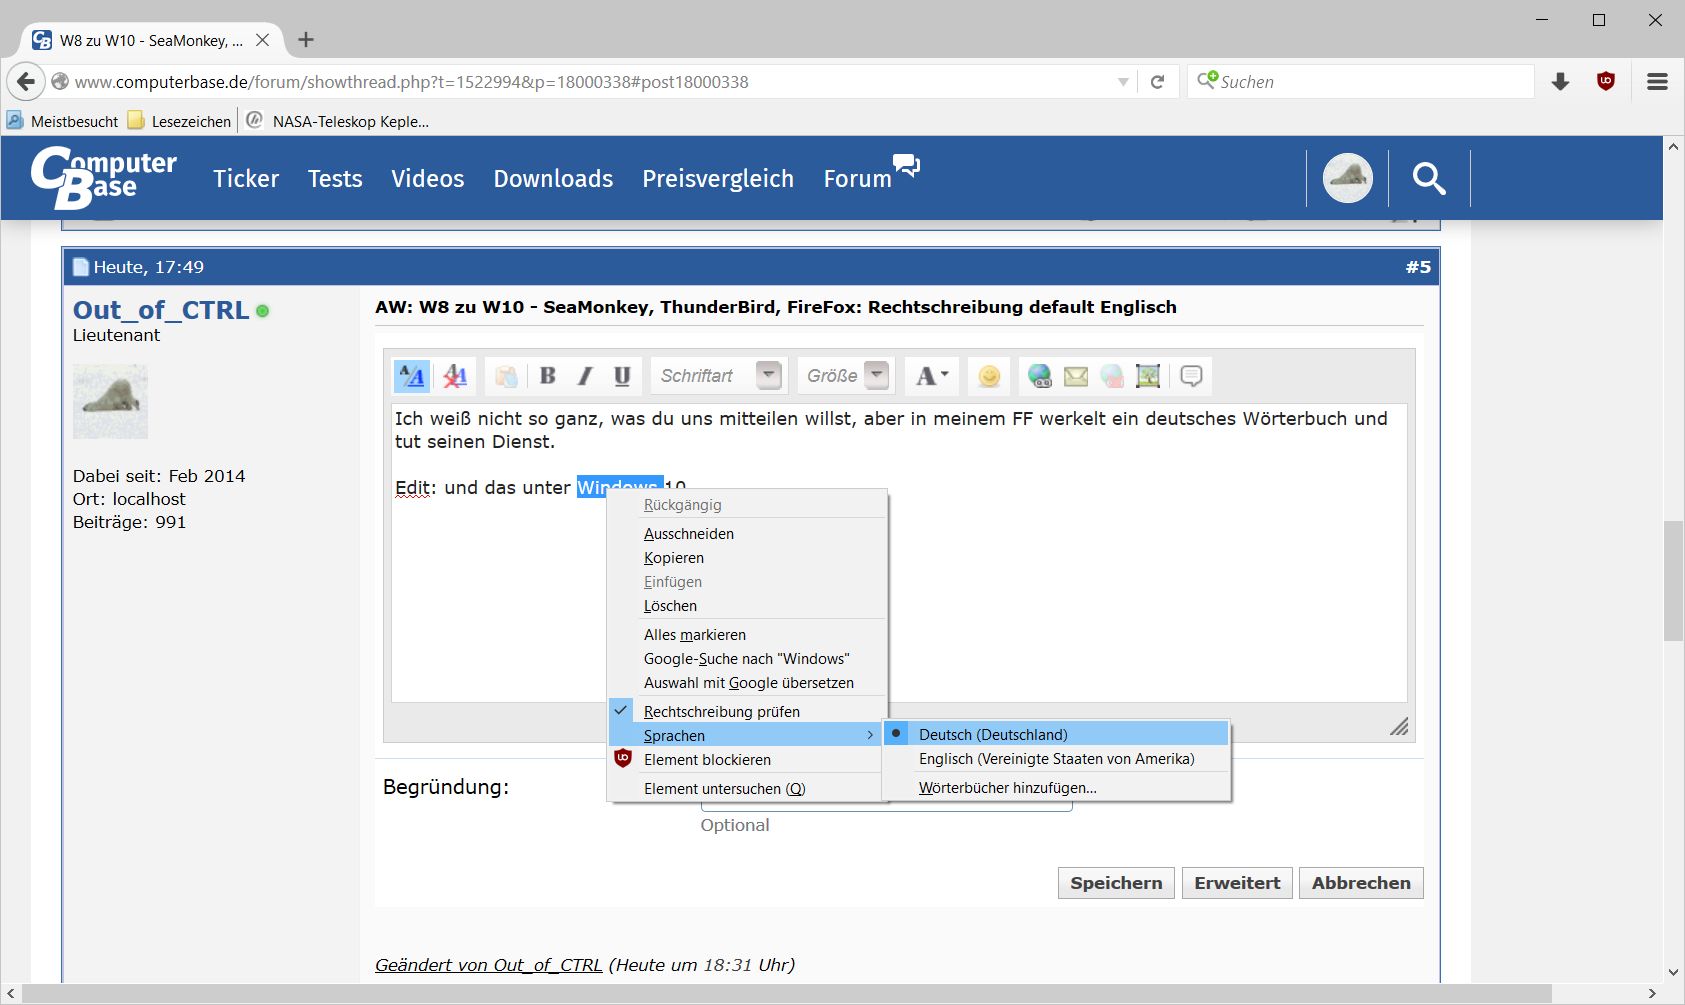Apply bold formatting with the B button
The width and height of the screenshot is (1685, 1005).
(548, 376)
